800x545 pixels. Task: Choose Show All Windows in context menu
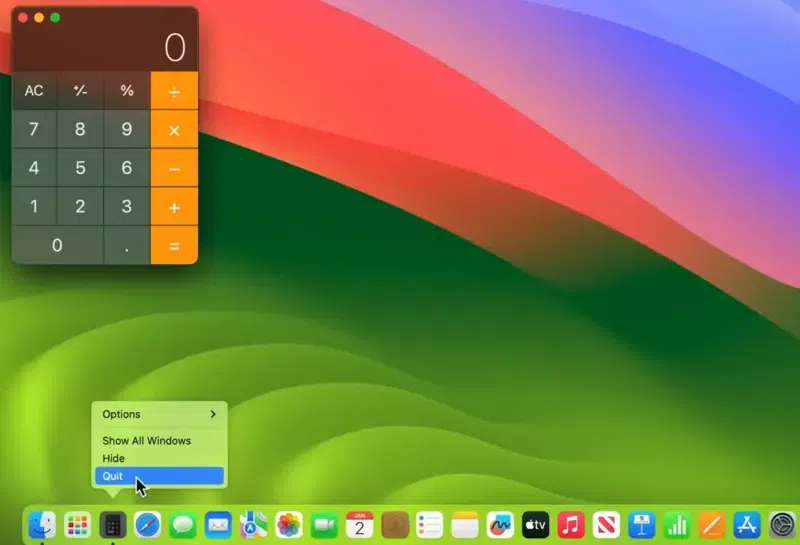[159, 441]
